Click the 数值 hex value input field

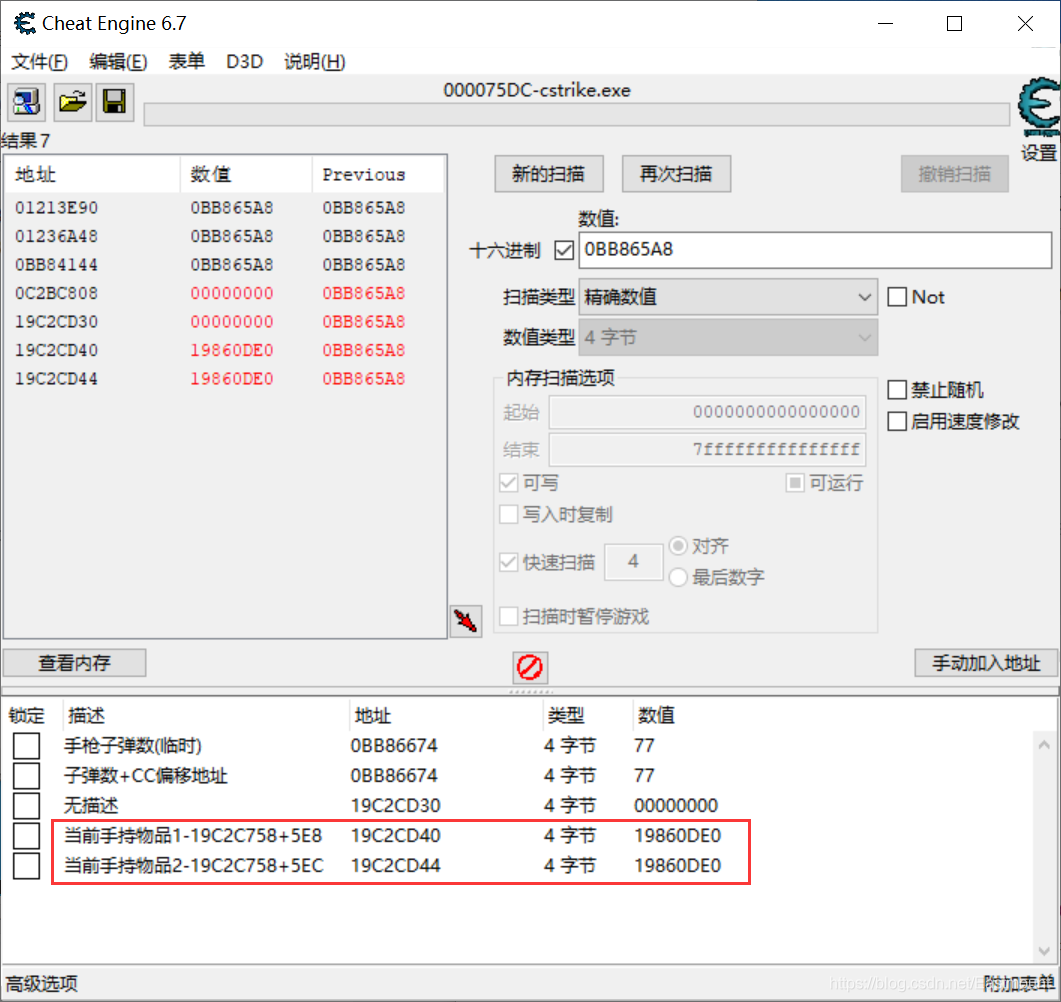pyautogui.click(x=815, y=250)
